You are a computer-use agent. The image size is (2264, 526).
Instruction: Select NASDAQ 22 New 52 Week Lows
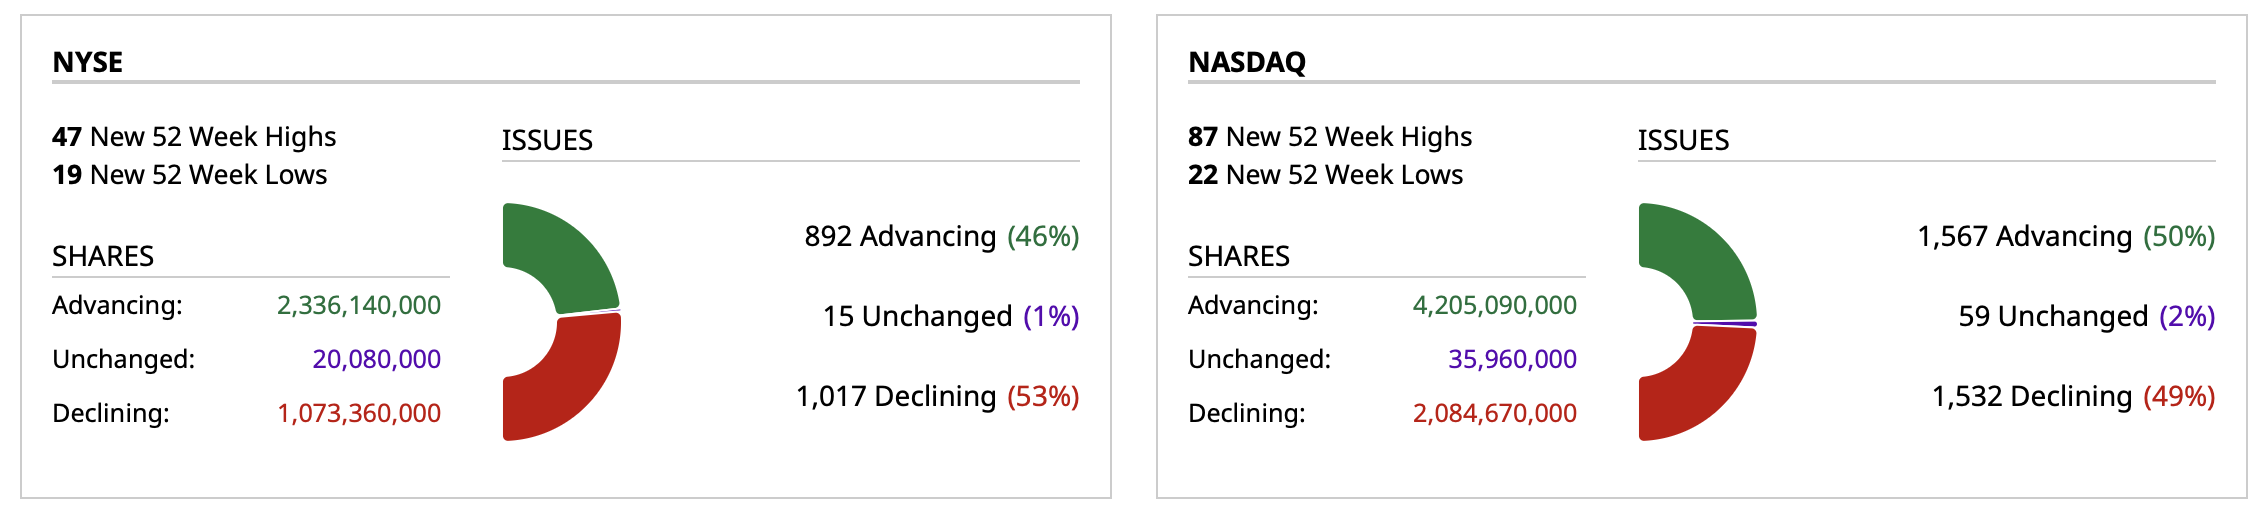pyautogui.click(x=1325, y=175)
